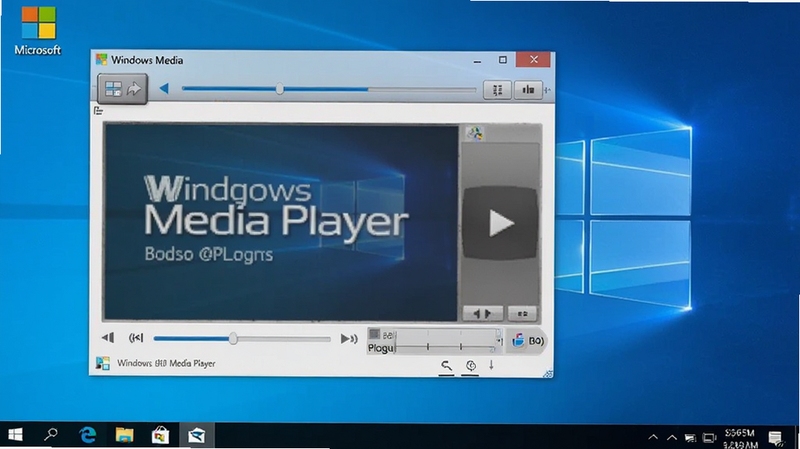Click the library grid view icon in toolbar

coord(113,89)
